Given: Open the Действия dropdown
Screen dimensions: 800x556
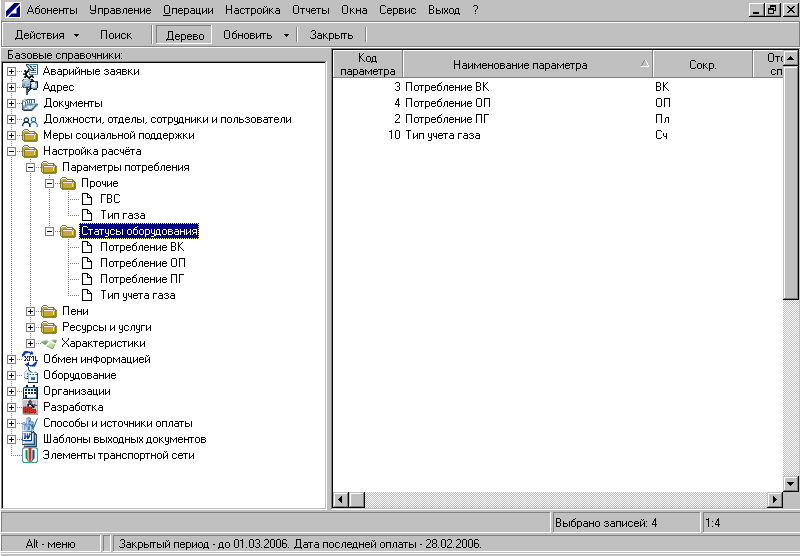Looking at the screenshot, I should (47, 35).
